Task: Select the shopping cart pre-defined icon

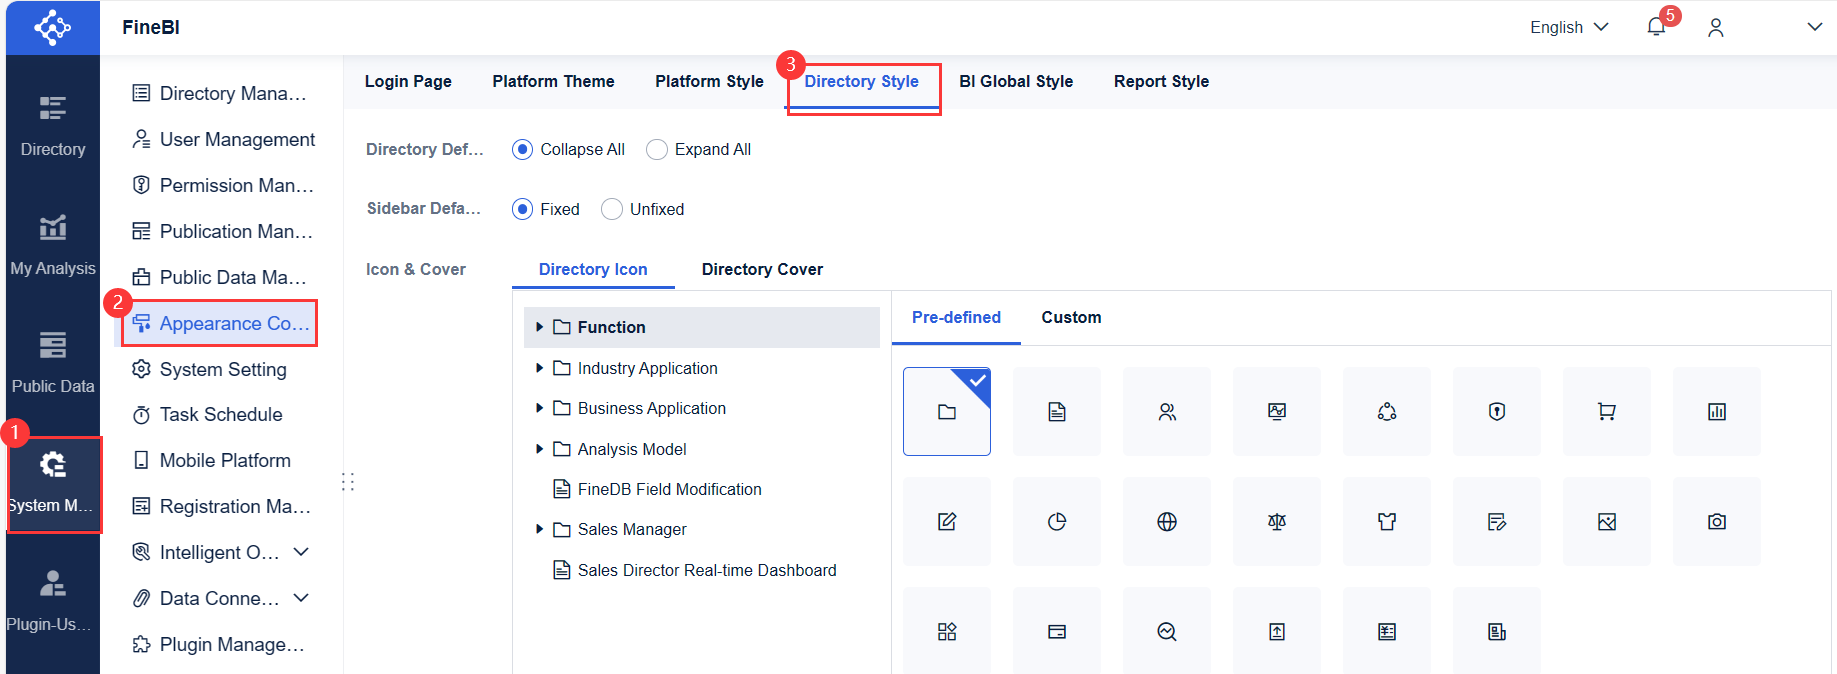Action: point(1606,412)
